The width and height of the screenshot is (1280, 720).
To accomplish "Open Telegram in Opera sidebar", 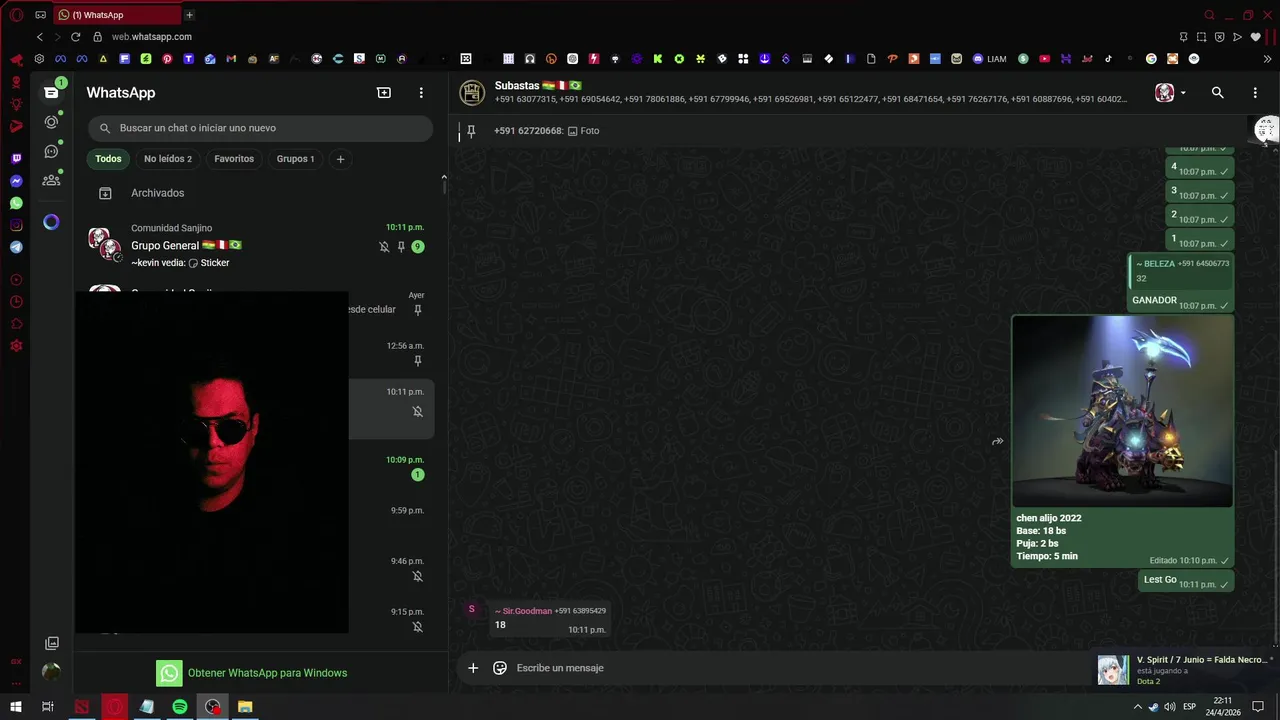I will (16, 247).
